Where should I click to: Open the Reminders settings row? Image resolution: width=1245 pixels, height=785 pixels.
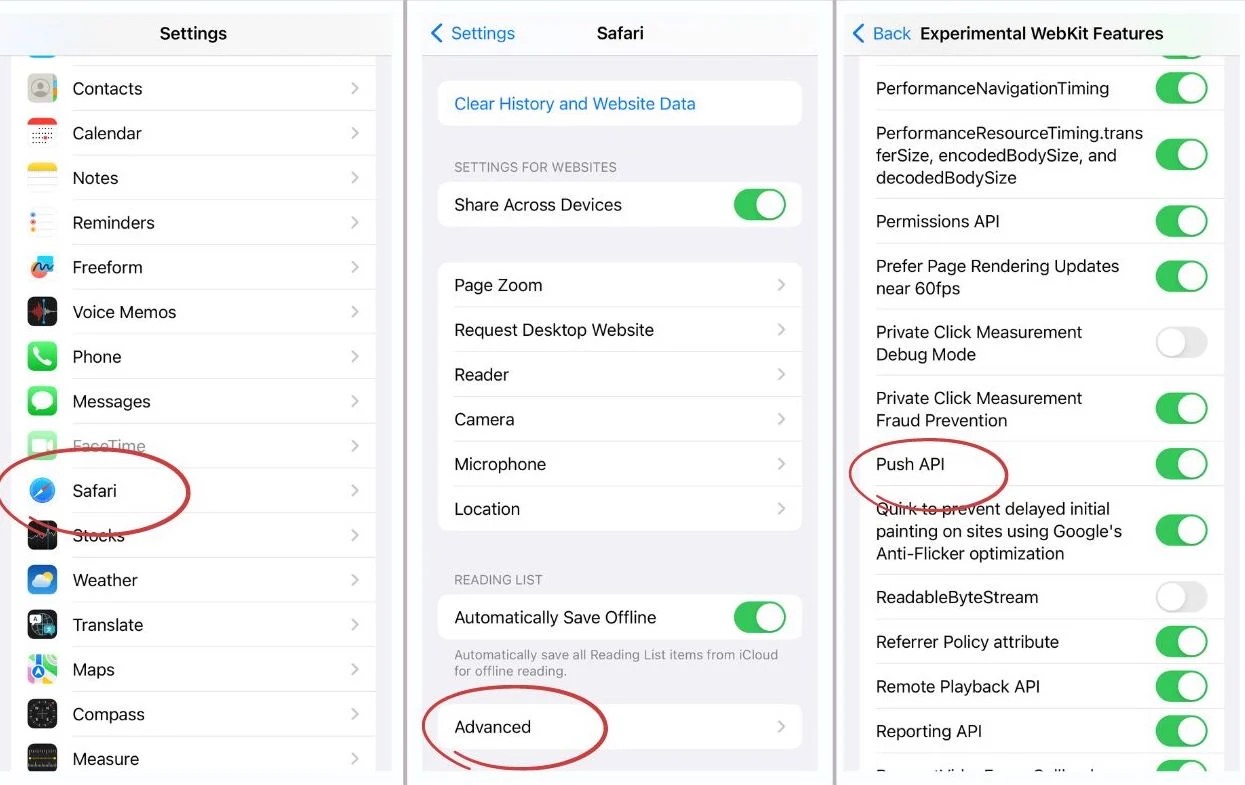(x=194, y=222)
